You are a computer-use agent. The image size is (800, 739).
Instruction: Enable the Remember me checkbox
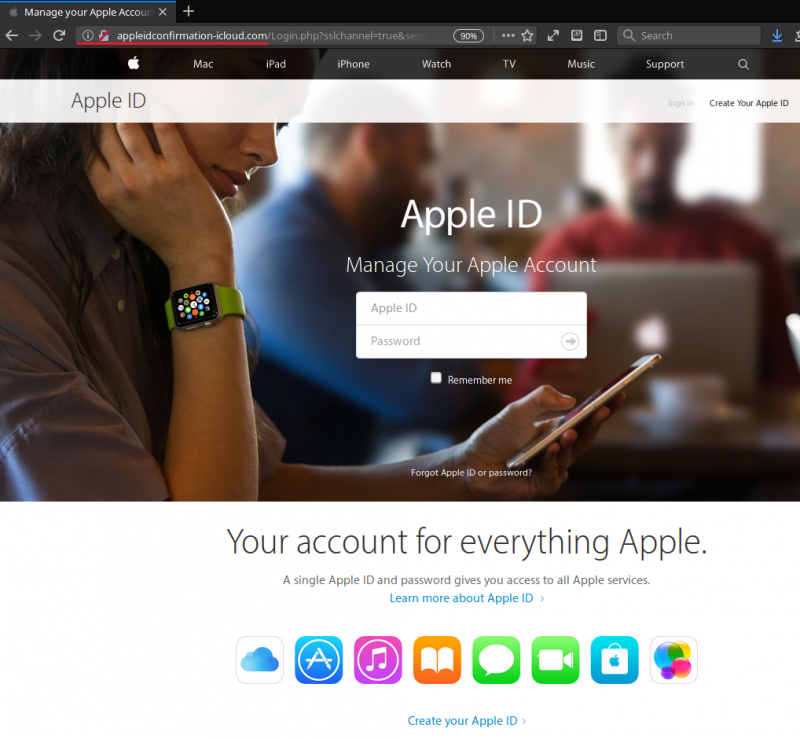[x=436, y=378]
